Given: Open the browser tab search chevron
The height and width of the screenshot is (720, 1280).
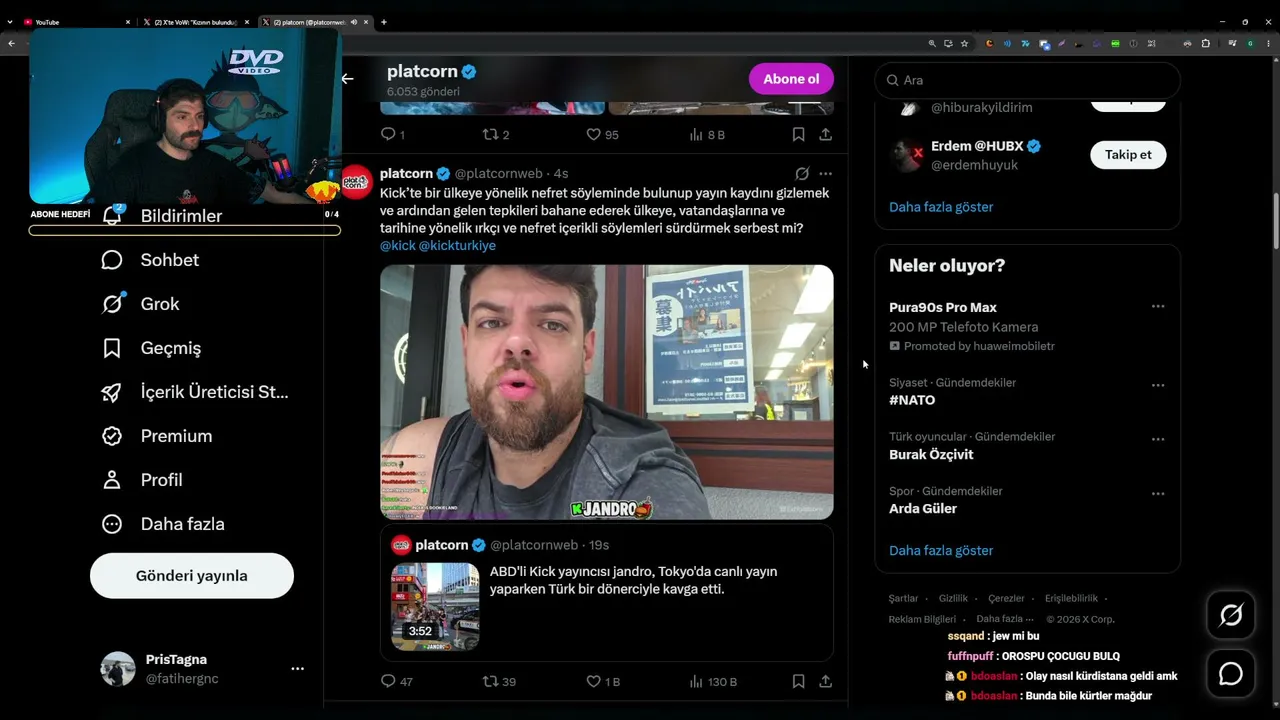Looking at the screenshot, I should pyautogui.click(x=10, y=22).
